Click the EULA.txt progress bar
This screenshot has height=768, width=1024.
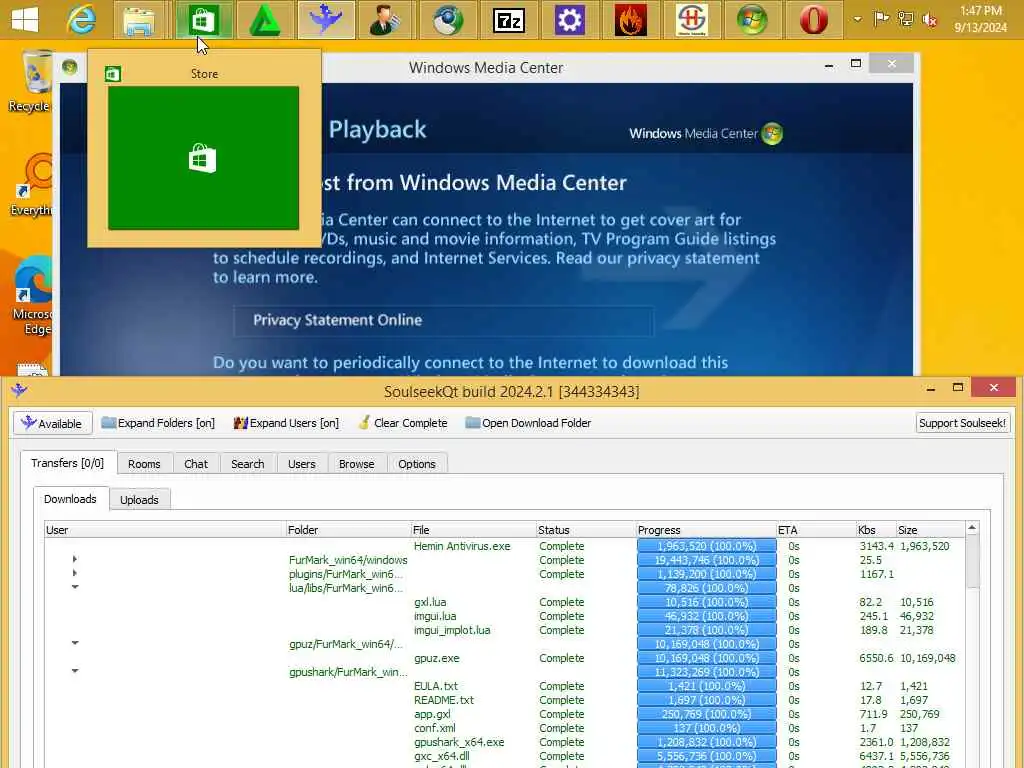click(707, 686)
